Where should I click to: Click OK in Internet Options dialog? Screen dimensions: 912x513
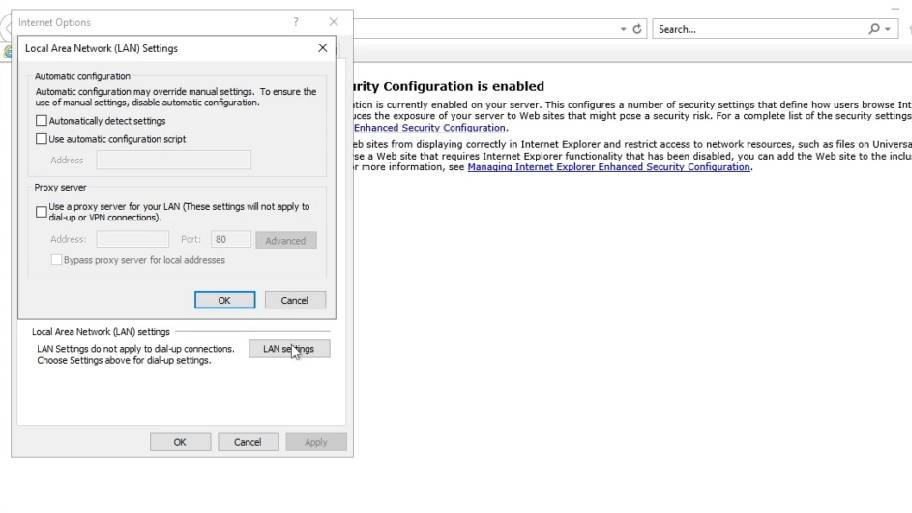tap(180, 442)
